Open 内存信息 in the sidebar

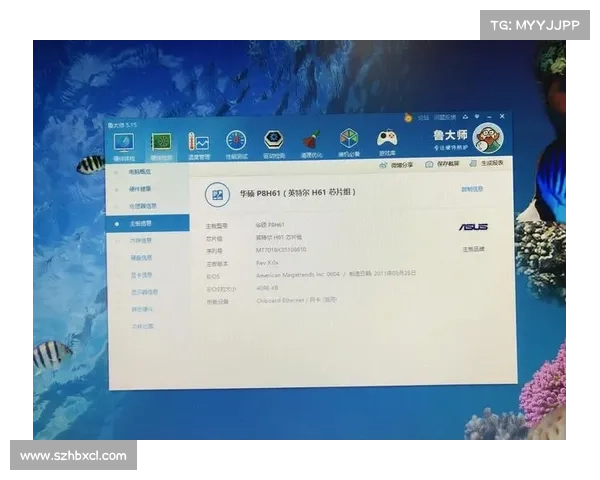[141, 240]
